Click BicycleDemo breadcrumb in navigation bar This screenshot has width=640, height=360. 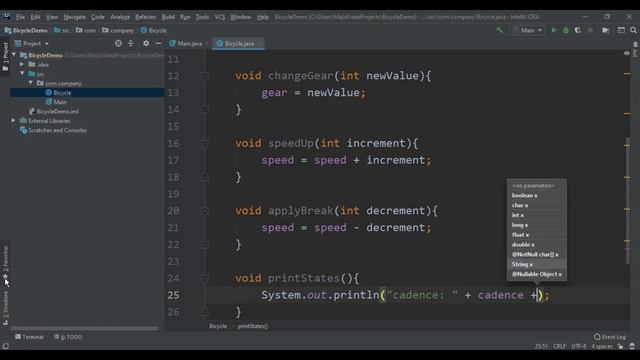pos(26,30)
